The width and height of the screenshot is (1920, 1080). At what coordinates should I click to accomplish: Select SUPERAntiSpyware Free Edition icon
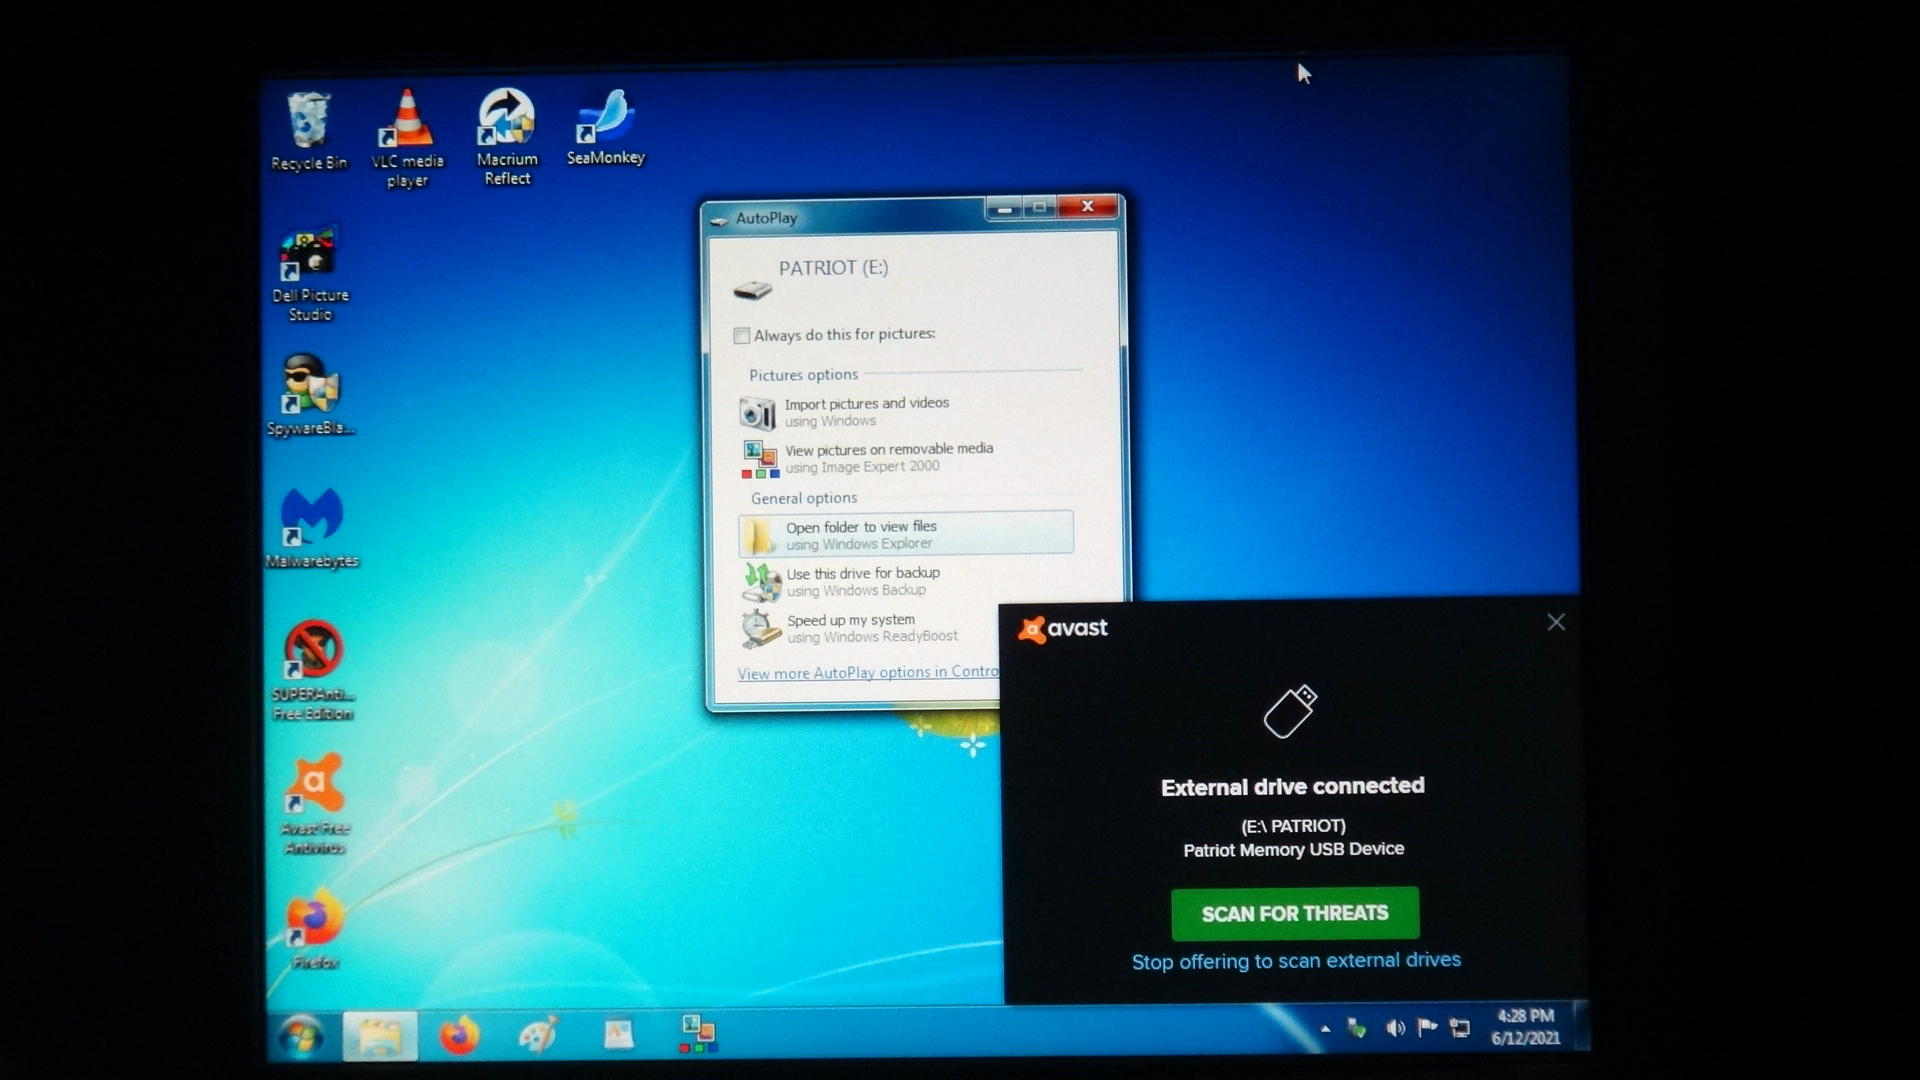tap(313, 671)
